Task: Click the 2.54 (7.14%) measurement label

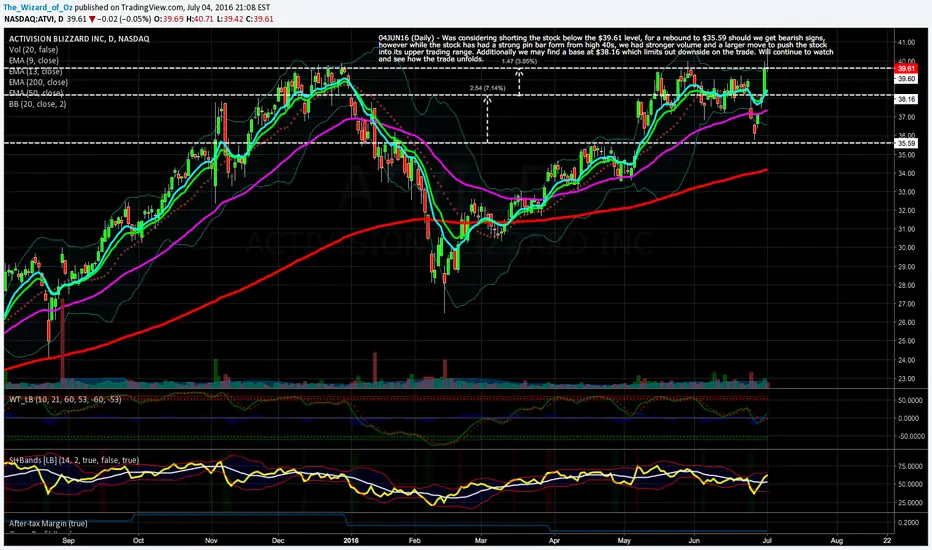Action: point(487,88)
